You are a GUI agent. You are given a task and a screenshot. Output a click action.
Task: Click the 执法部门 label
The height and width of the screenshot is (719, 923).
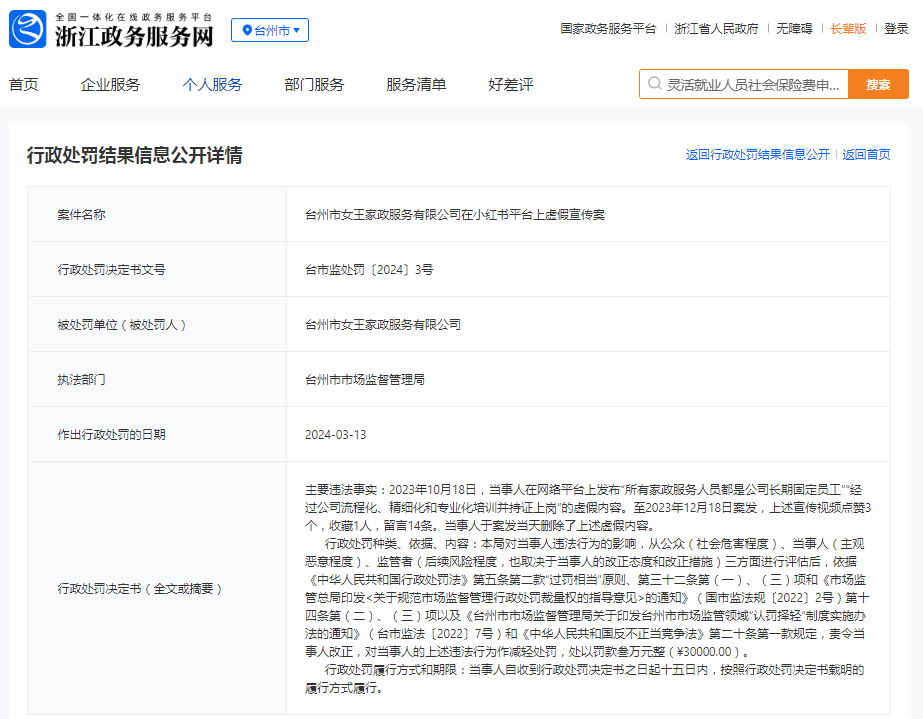pos(81,379)
